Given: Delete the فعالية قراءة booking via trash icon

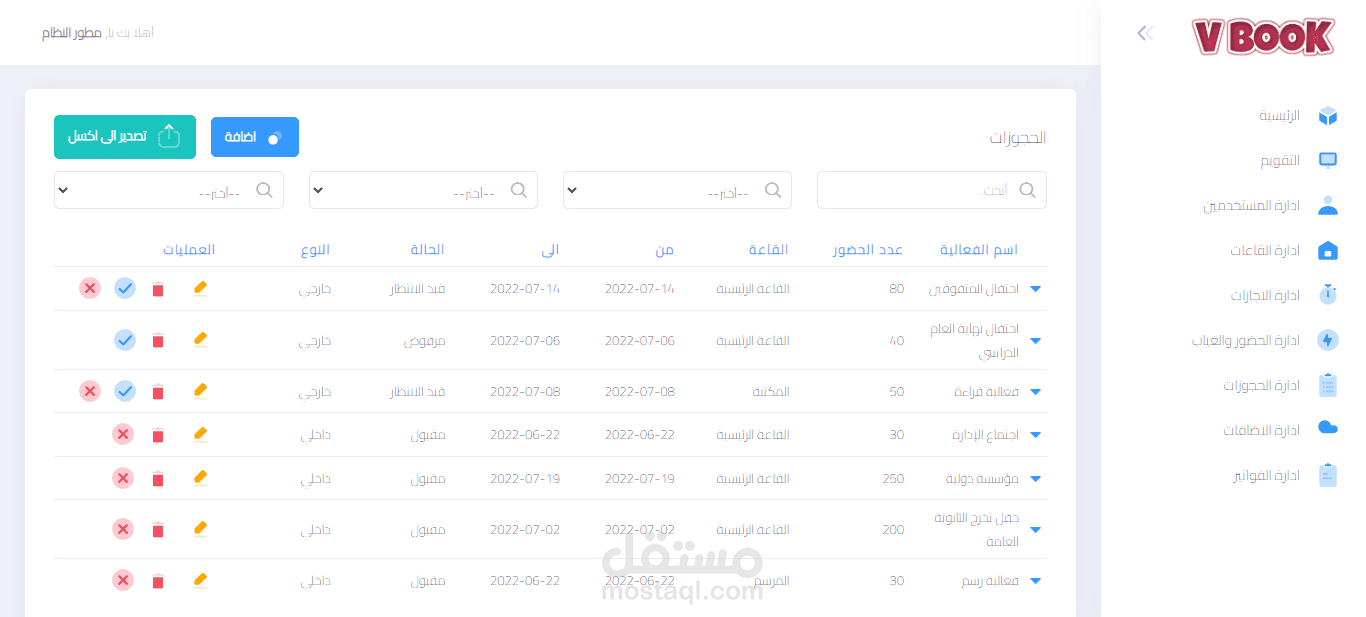Looking at the screenshot, I should click(x=158, y=391).
